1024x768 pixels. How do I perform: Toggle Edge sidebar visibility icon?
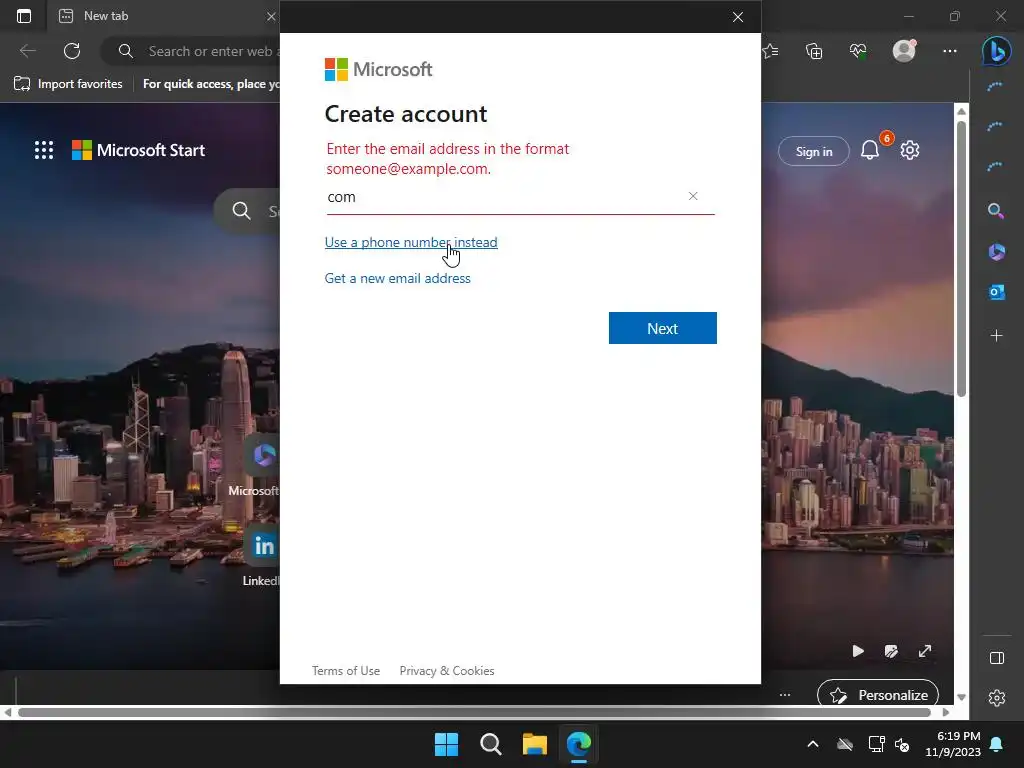[x=997, y=658]
